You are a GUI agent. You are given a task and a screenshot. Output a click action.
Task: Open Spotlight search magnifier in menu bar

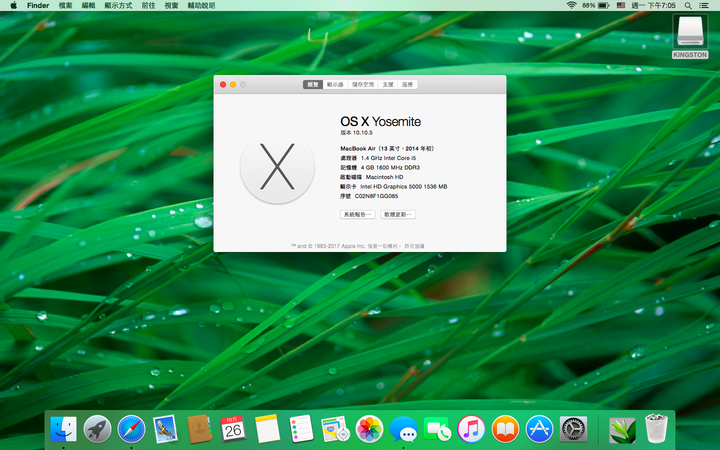coord(688,6)
